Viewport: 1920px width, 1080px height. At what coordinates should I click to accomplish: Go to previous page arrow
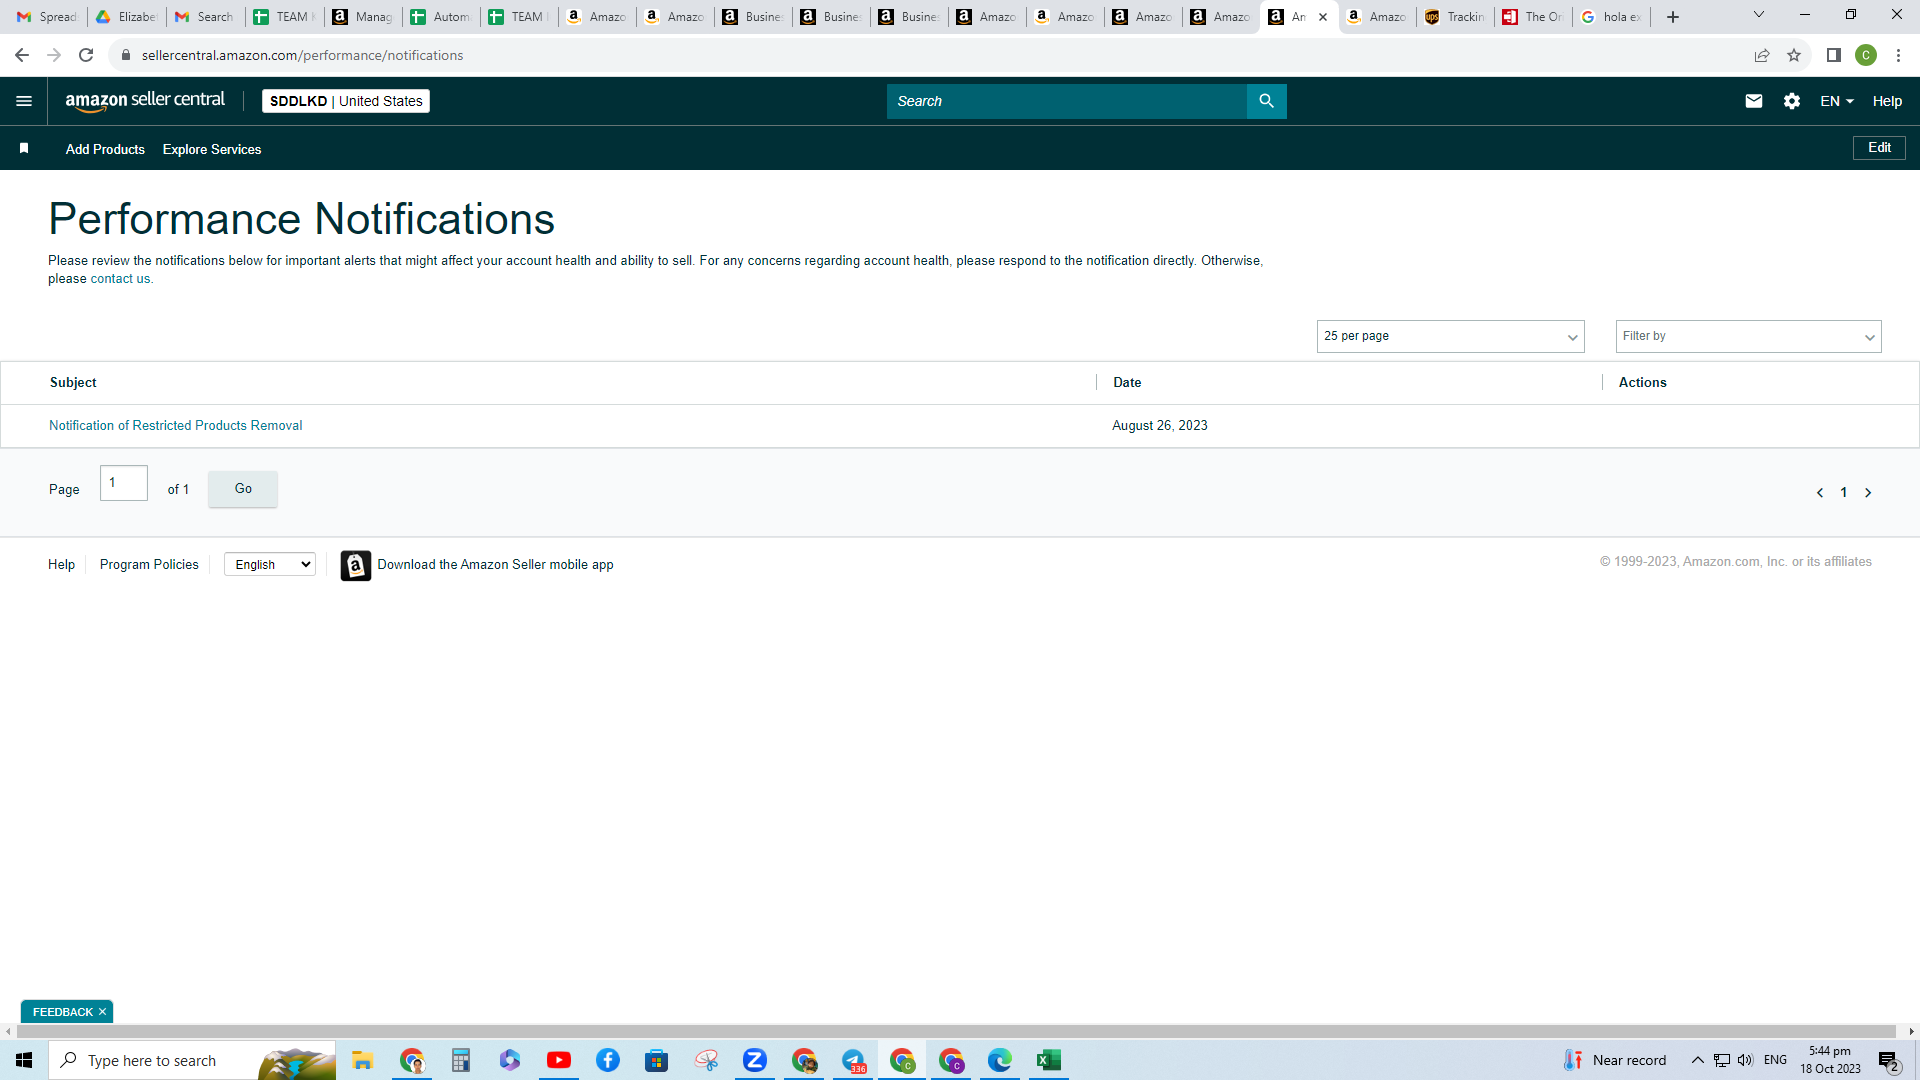[1819, 492]
